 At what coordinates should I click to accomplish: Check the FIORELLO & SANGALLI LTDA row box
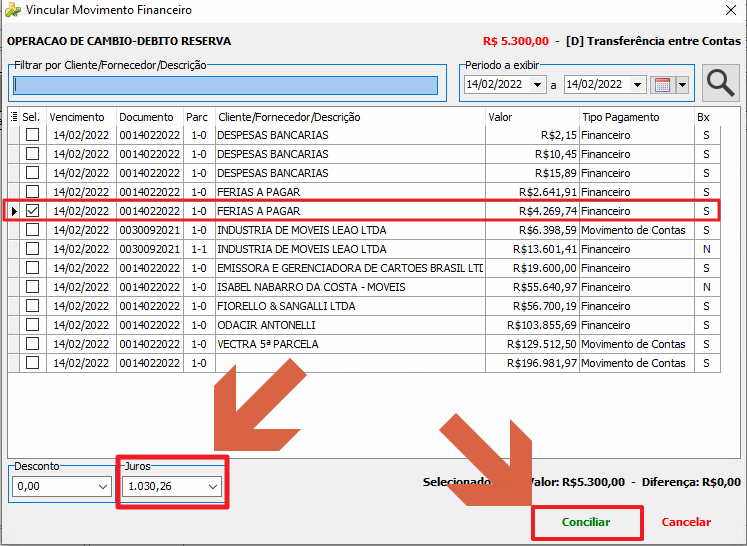pos(32,306)
